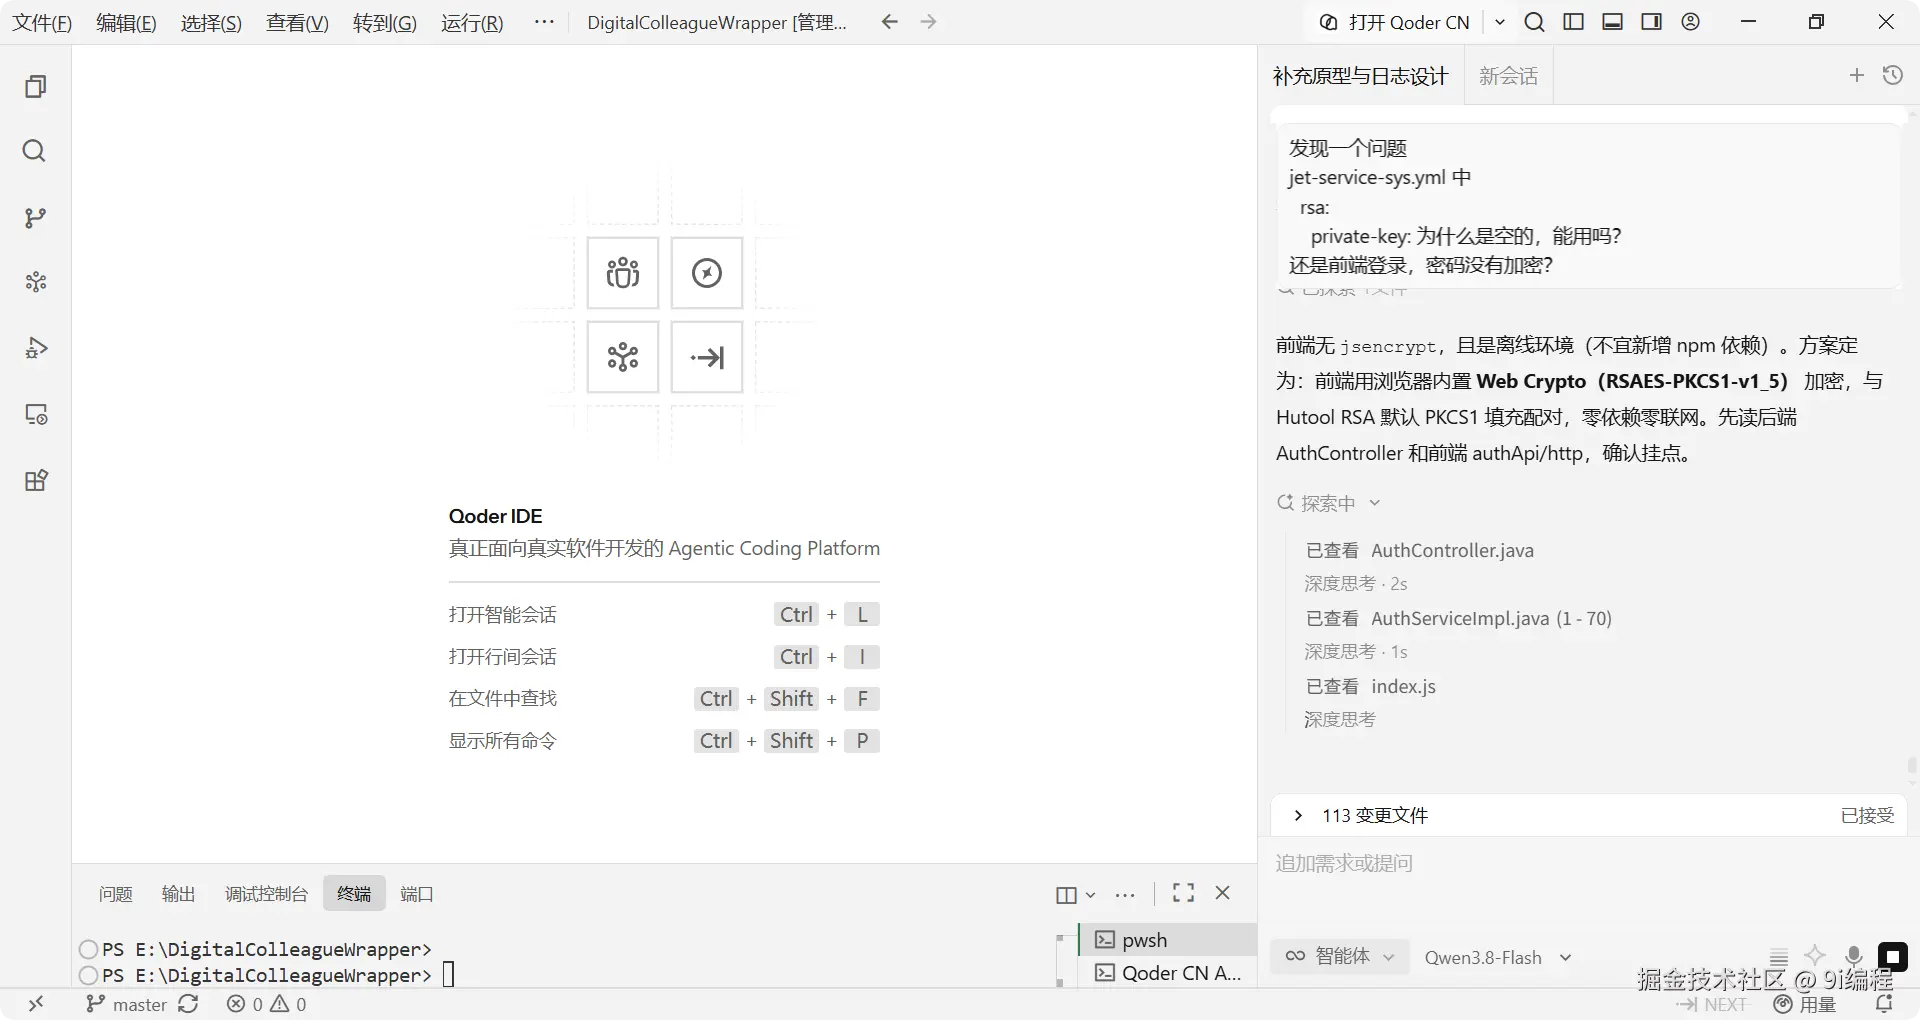Open split terminal dropdown arrow
The height and width of the screenshot is (1020, 1920).
1091,895
